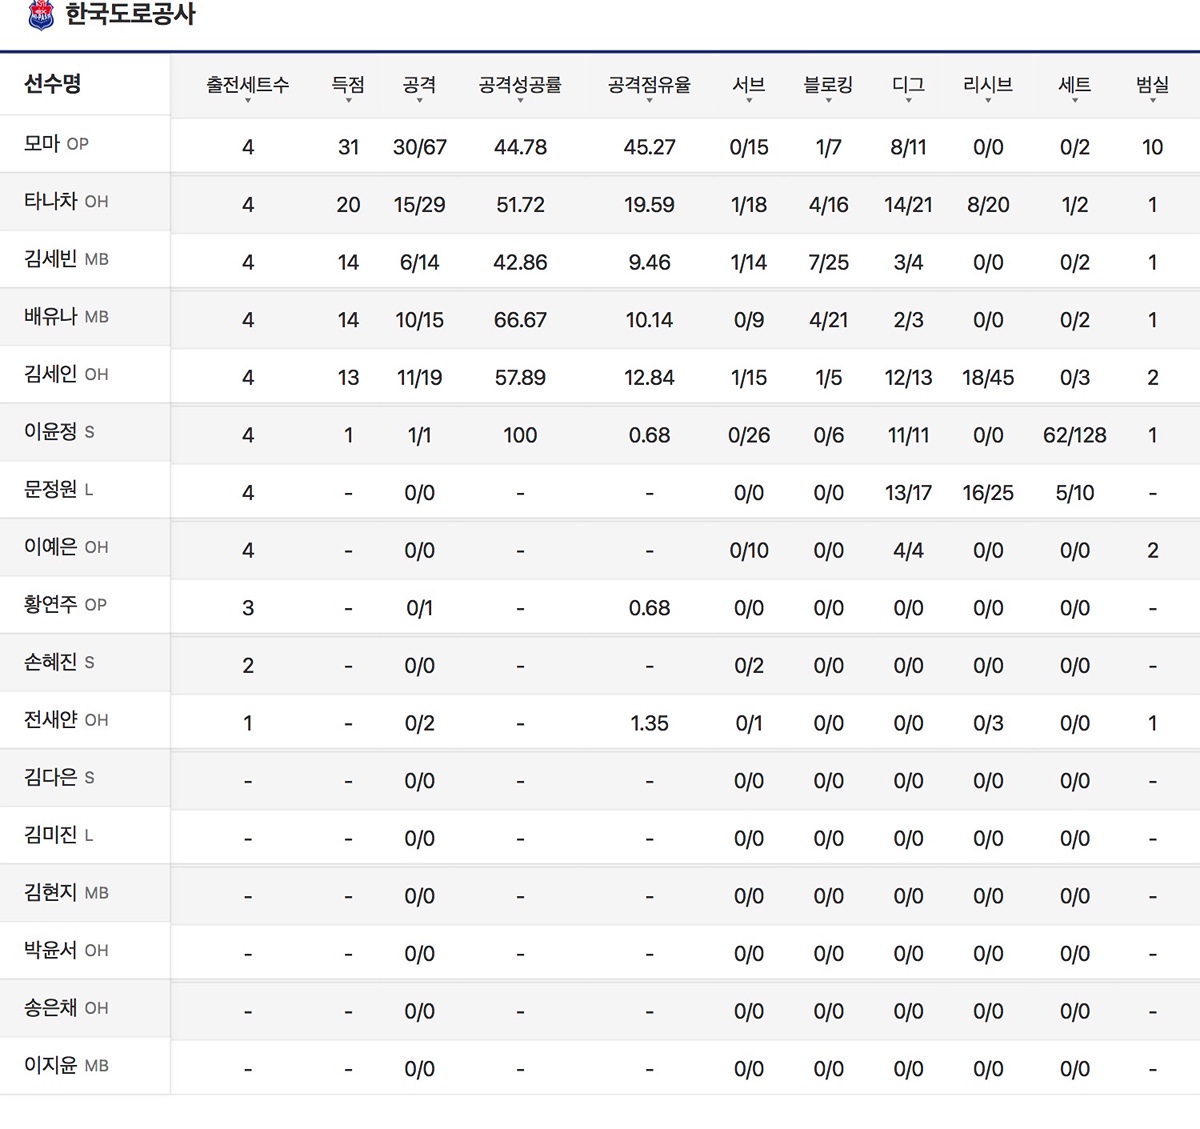Open setter 이윤정 player row
The height and width of the screenshot is (1129, 1200).
(x=51, y=432)
